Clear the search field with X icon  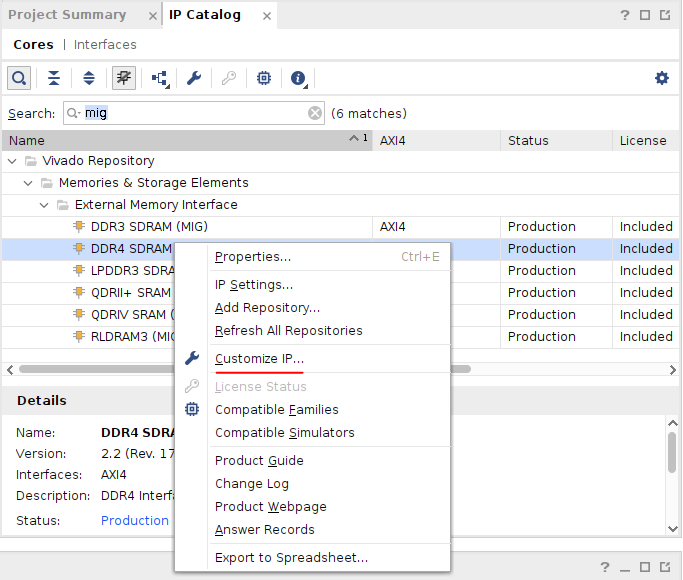pyautogui.click(x=315, y=113)
